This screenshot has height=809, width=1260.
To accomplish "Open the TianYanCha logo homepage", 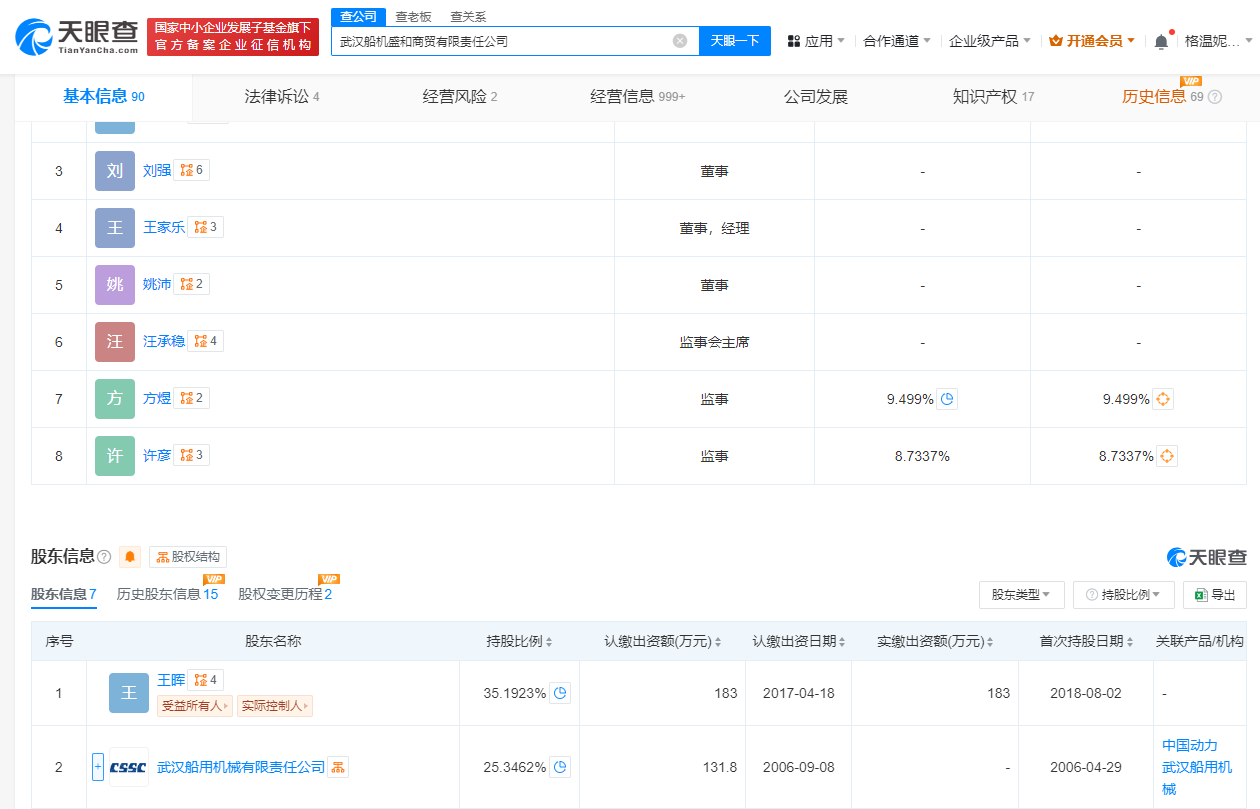I will tap(77, 37).
